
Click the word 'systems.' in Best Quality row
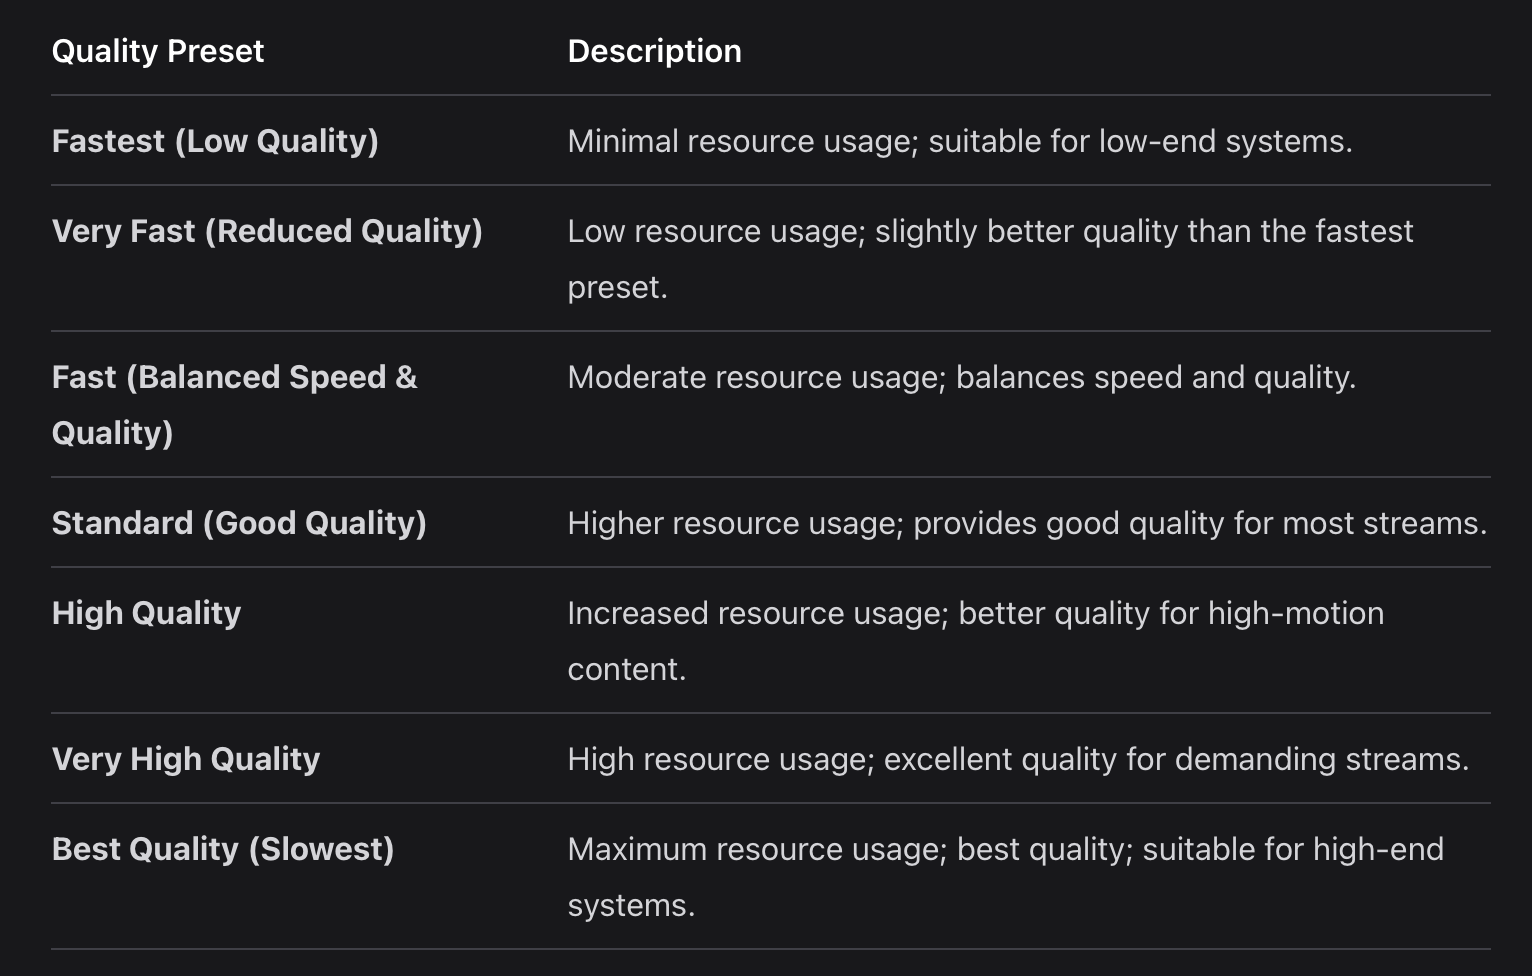tap(631, 905)
